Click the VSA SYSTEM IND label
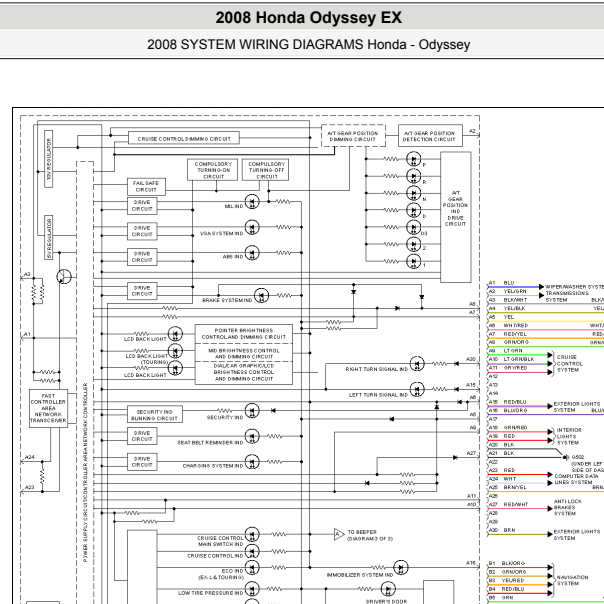Viewport: 604px width, 604px height. pos(221,233)
